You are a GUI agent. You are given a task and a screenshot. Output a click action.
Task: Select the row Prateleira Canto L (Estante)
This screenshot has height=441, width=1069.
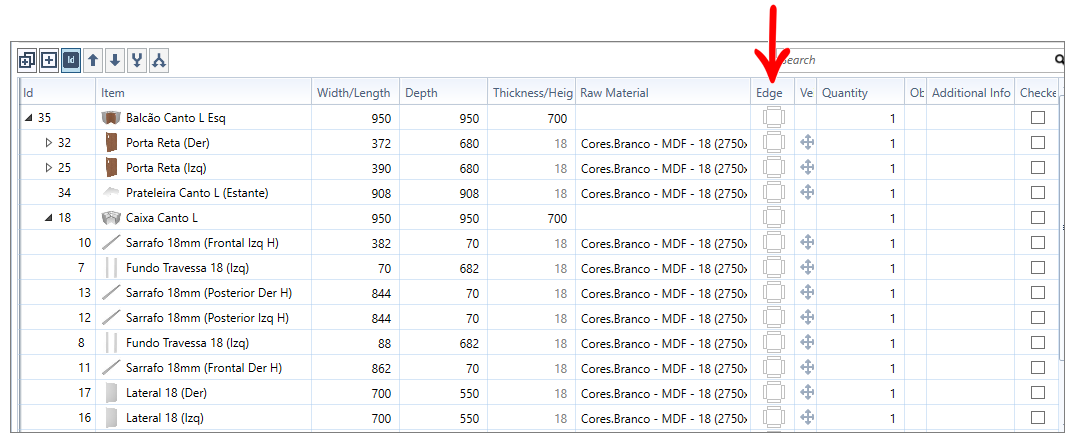[x=539, y=193]
